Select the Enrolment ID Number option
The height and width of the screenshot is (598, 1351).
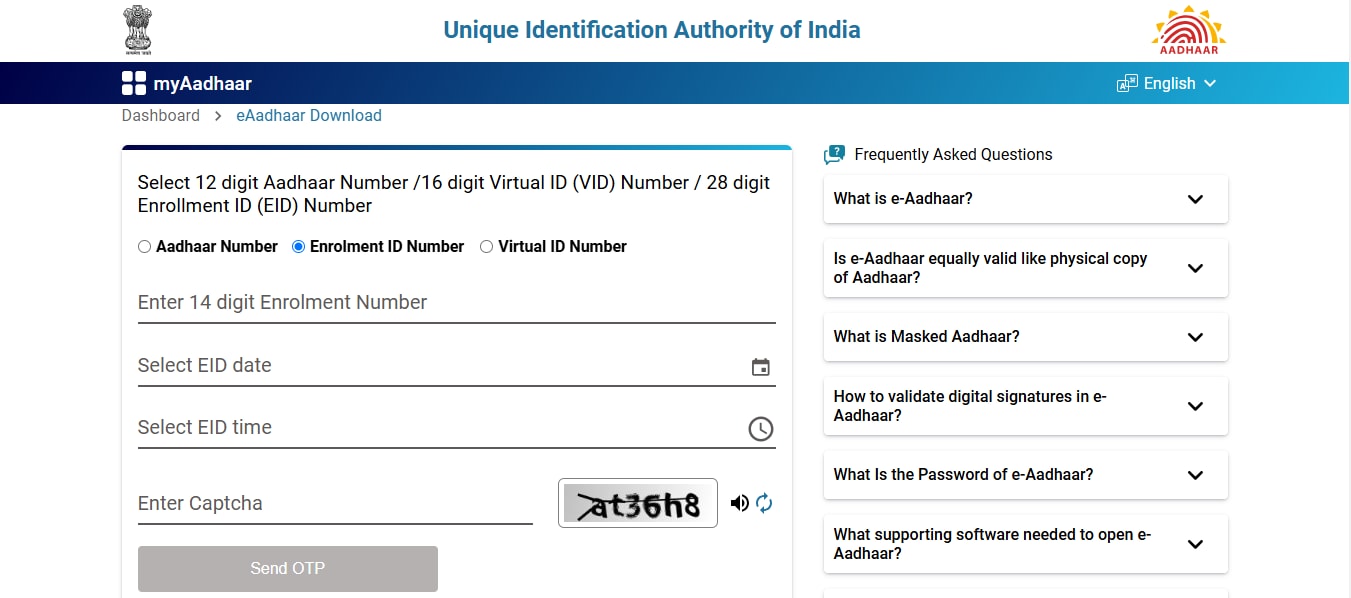(x=298, y=247)
